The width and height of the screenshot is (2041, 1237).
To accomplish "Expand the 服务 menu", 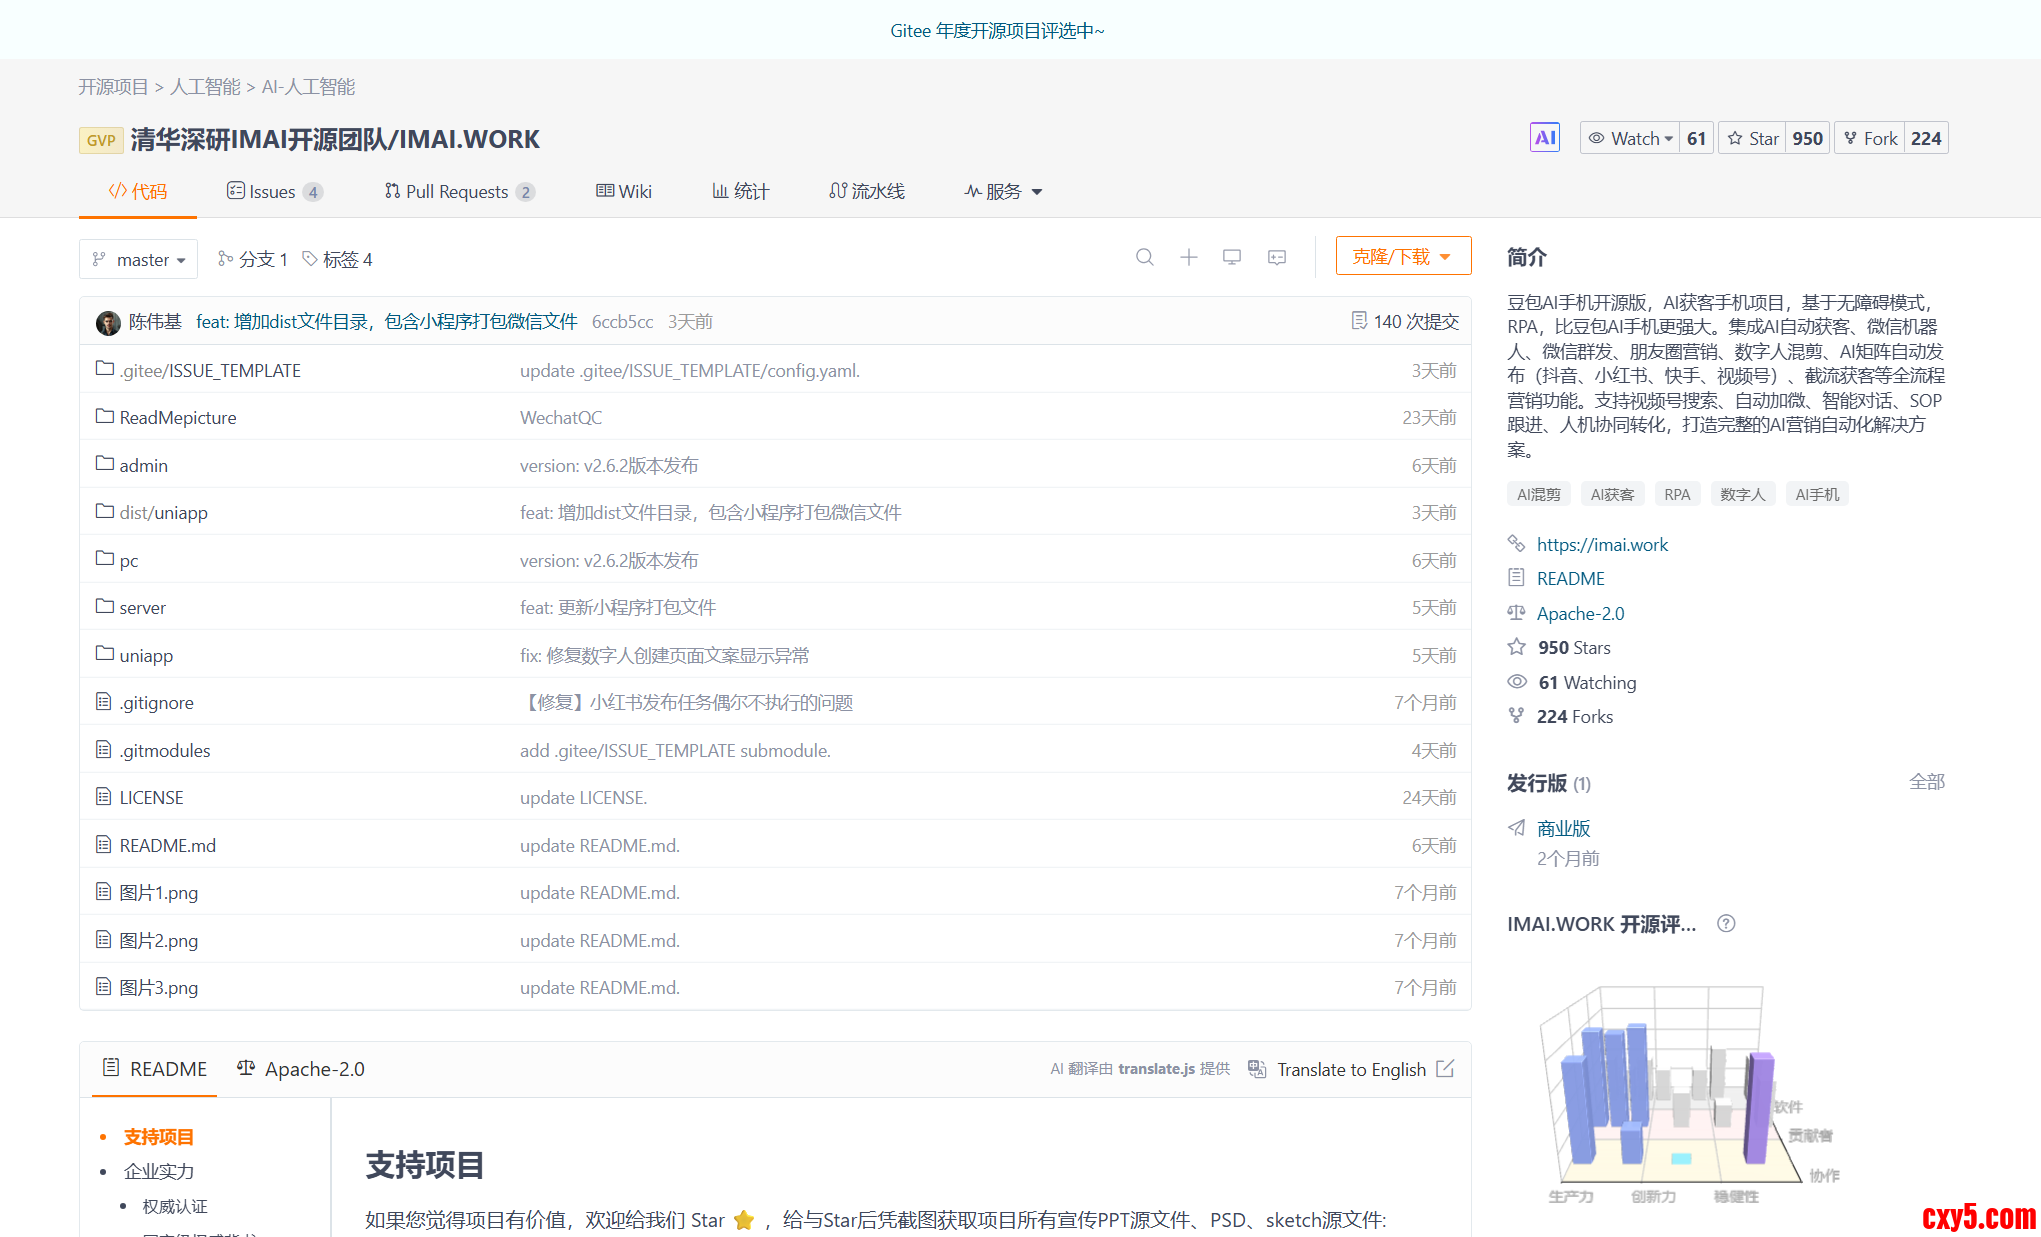I will click(x=1003, y=191).
